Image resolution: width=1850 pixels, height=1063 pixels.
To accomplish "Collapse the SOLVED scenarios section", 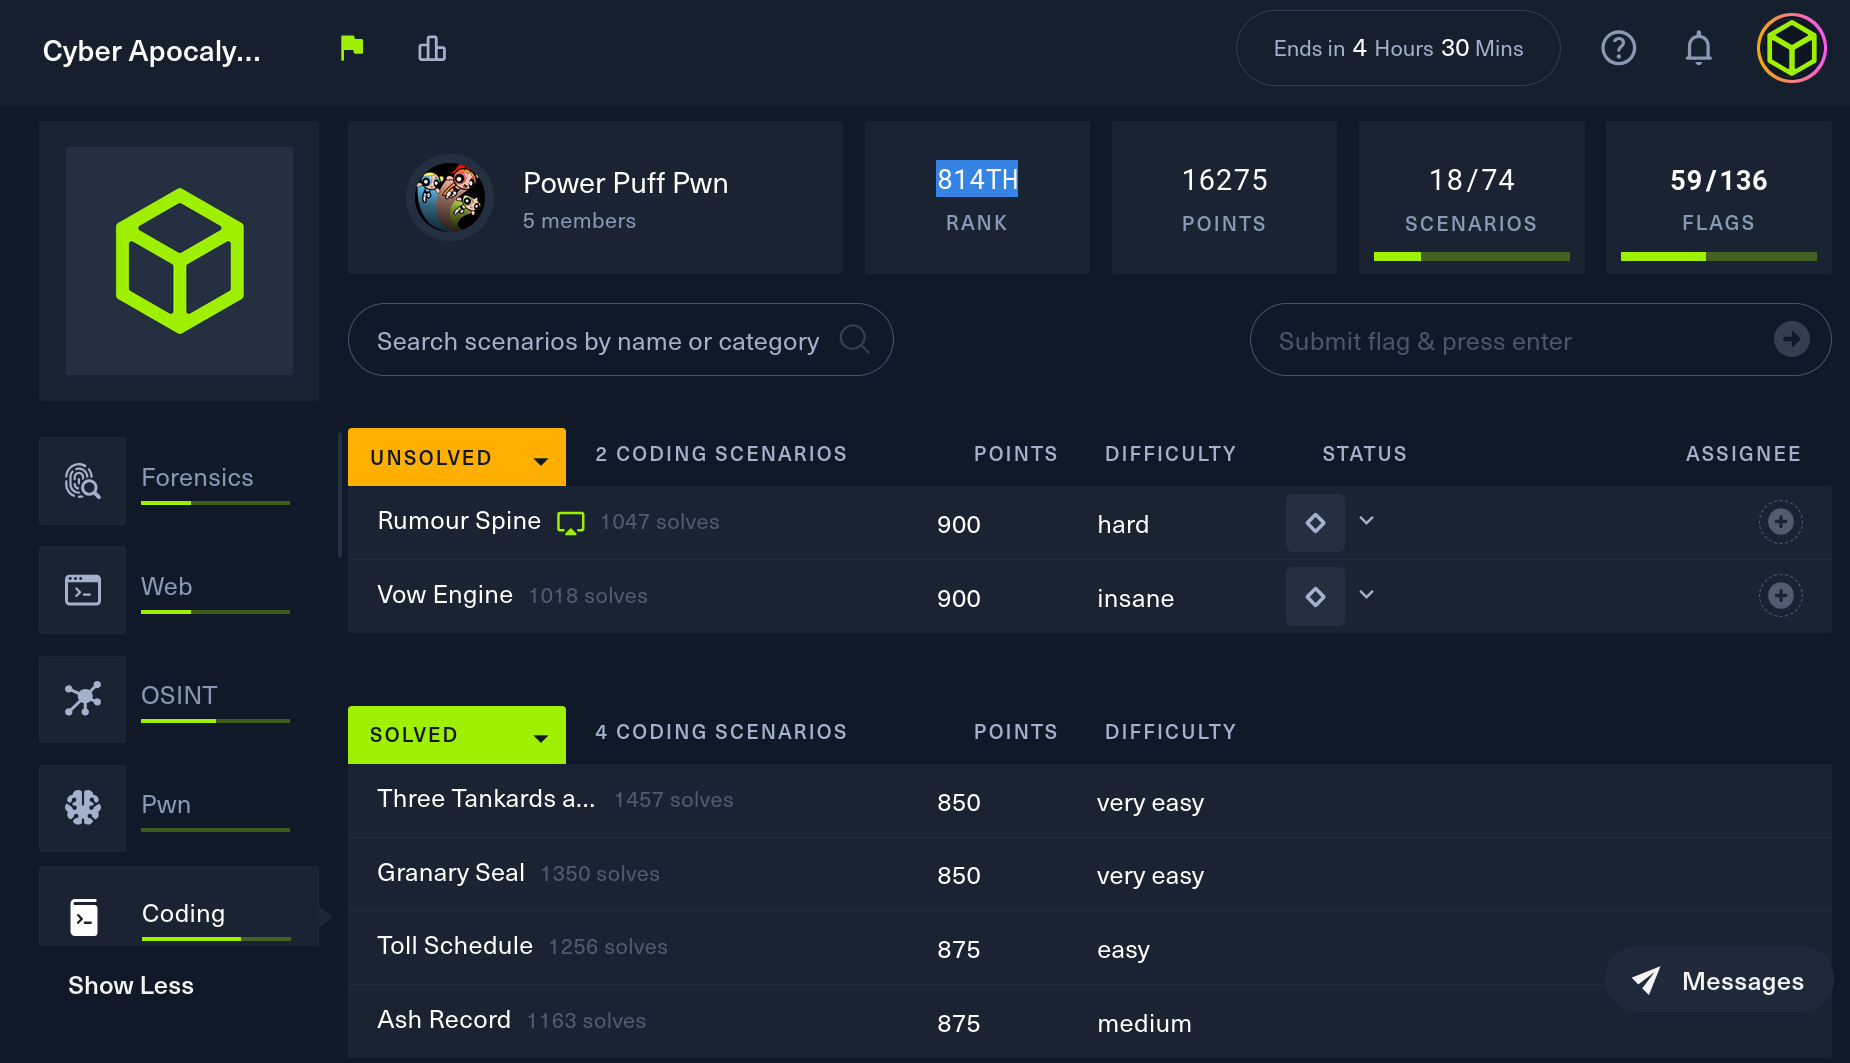I will (x=456, y=735).
